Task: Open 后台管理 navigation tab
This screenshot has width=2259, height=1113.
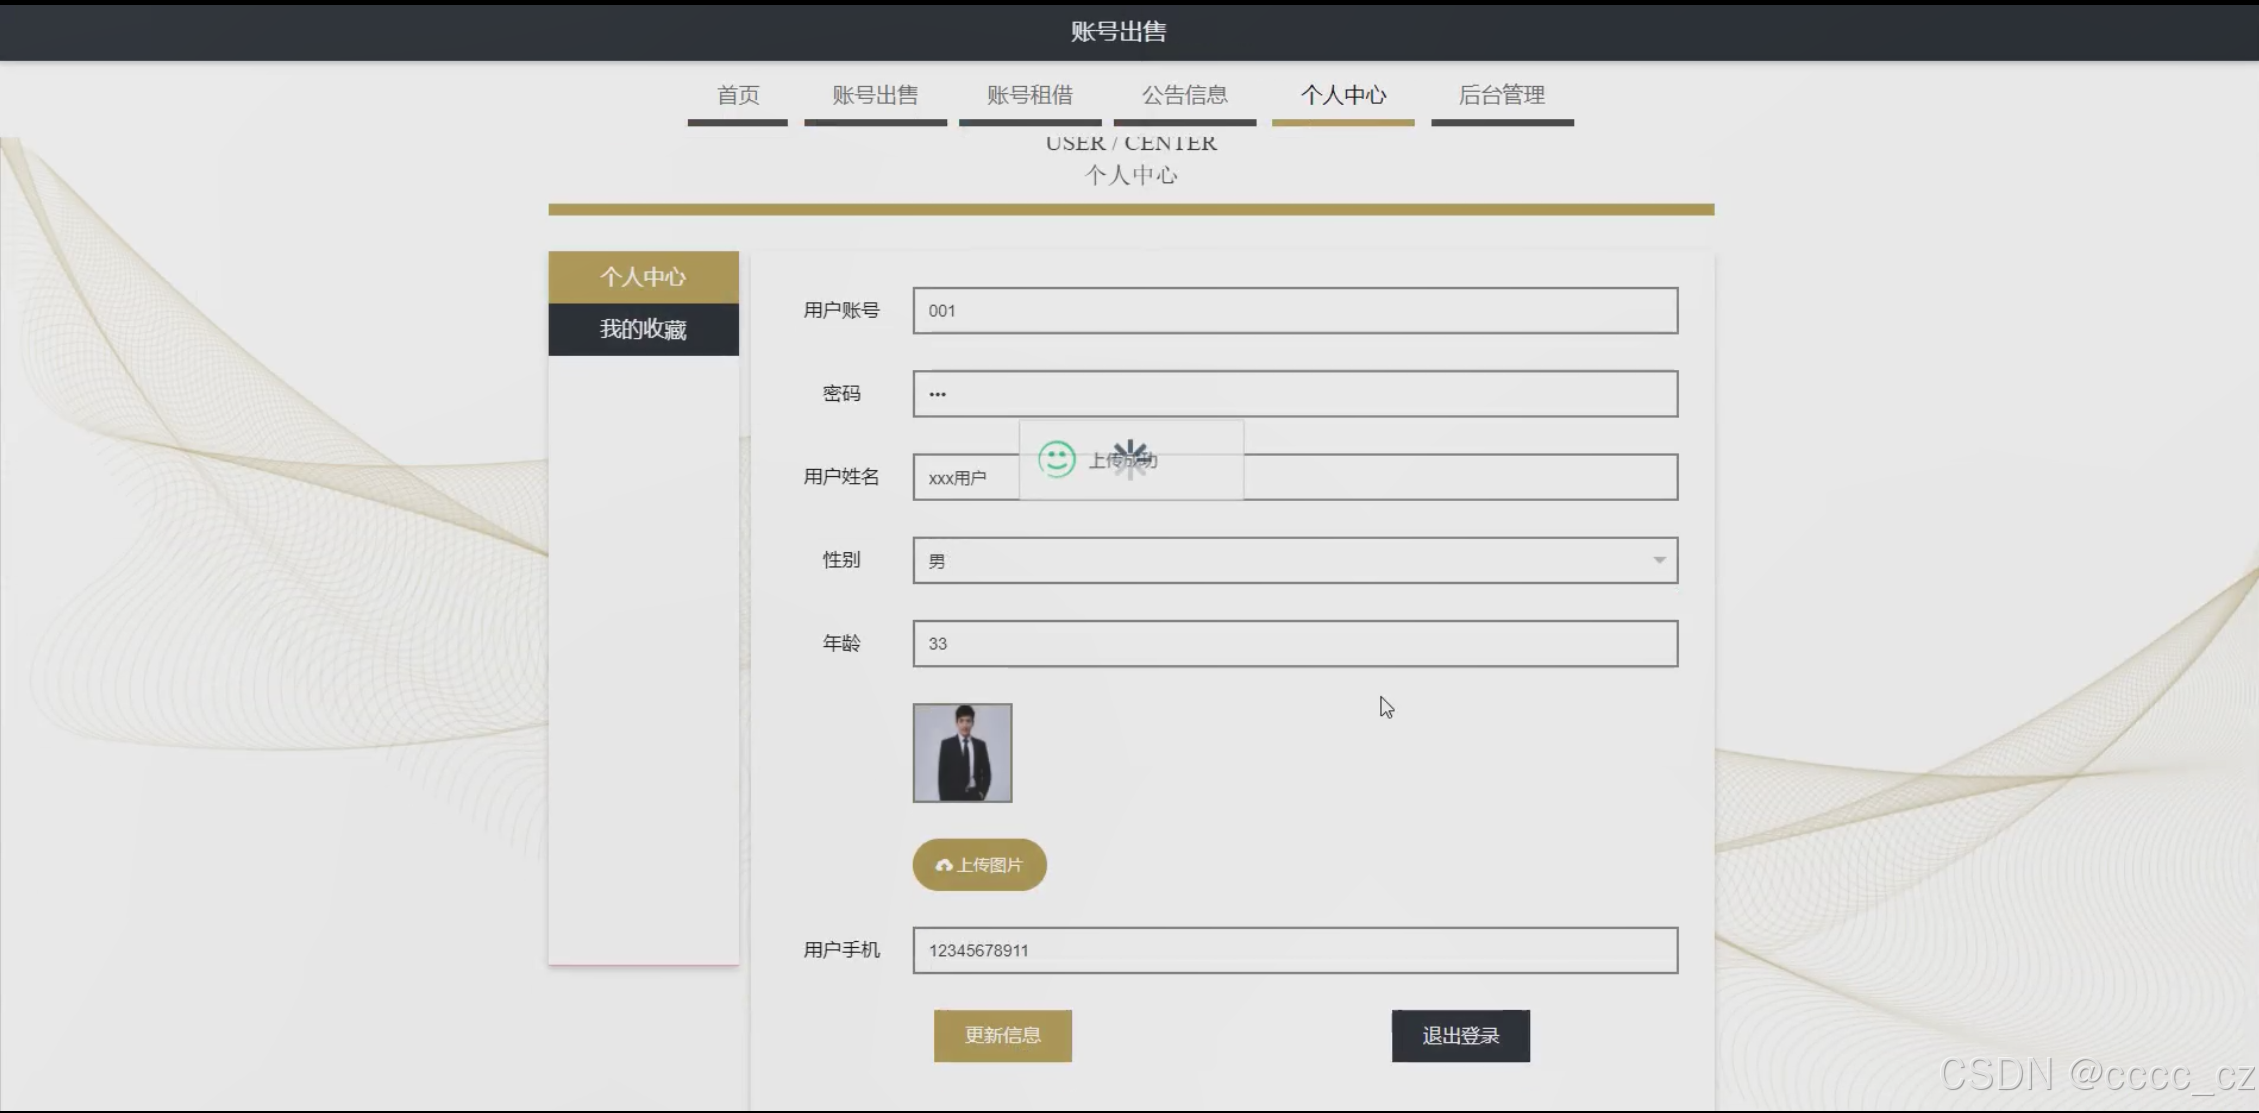Action: pos(1502,96)
